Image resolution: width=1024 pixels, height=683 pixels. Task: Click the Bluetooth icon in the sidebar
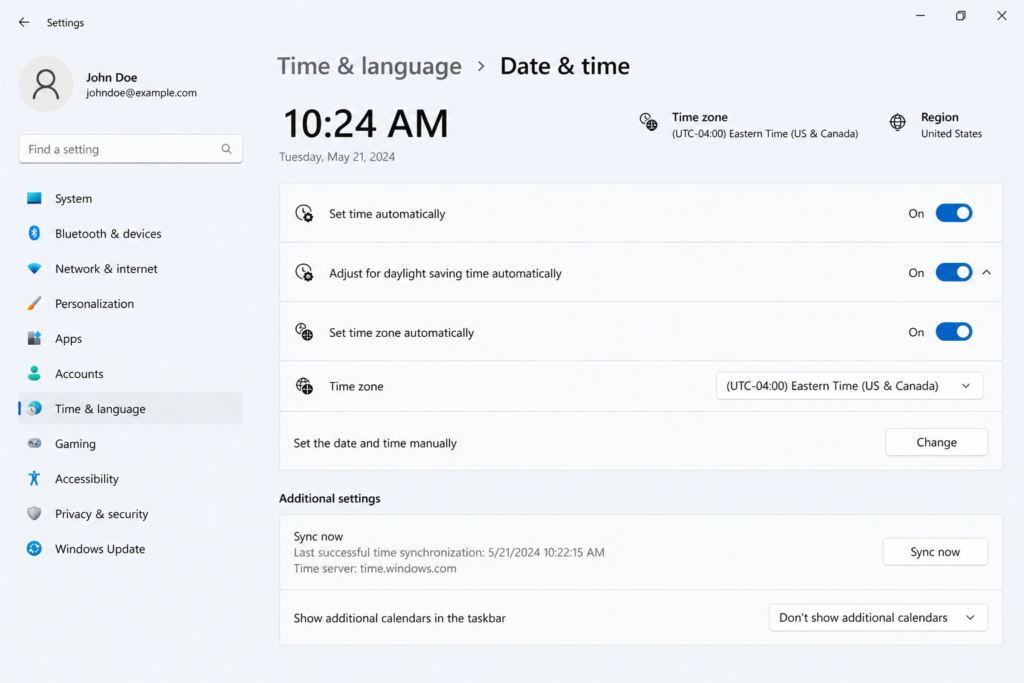(34, 233)
